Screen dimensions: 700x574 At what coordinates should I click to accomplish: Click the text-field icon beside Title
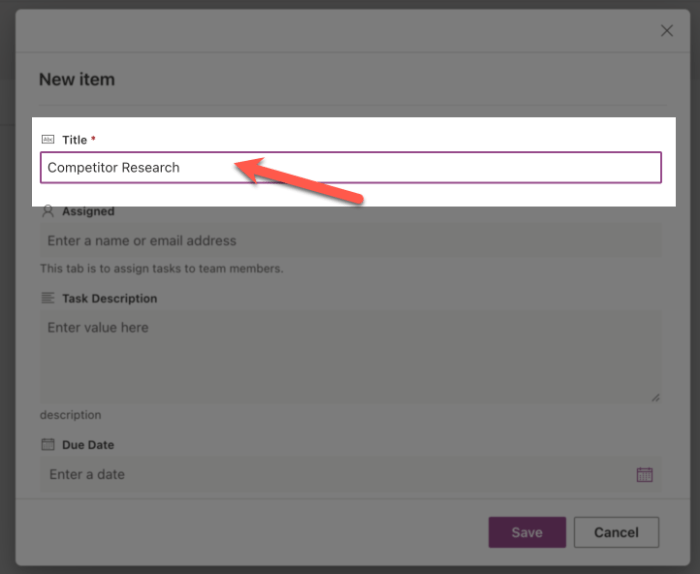(x=48, y=140)
